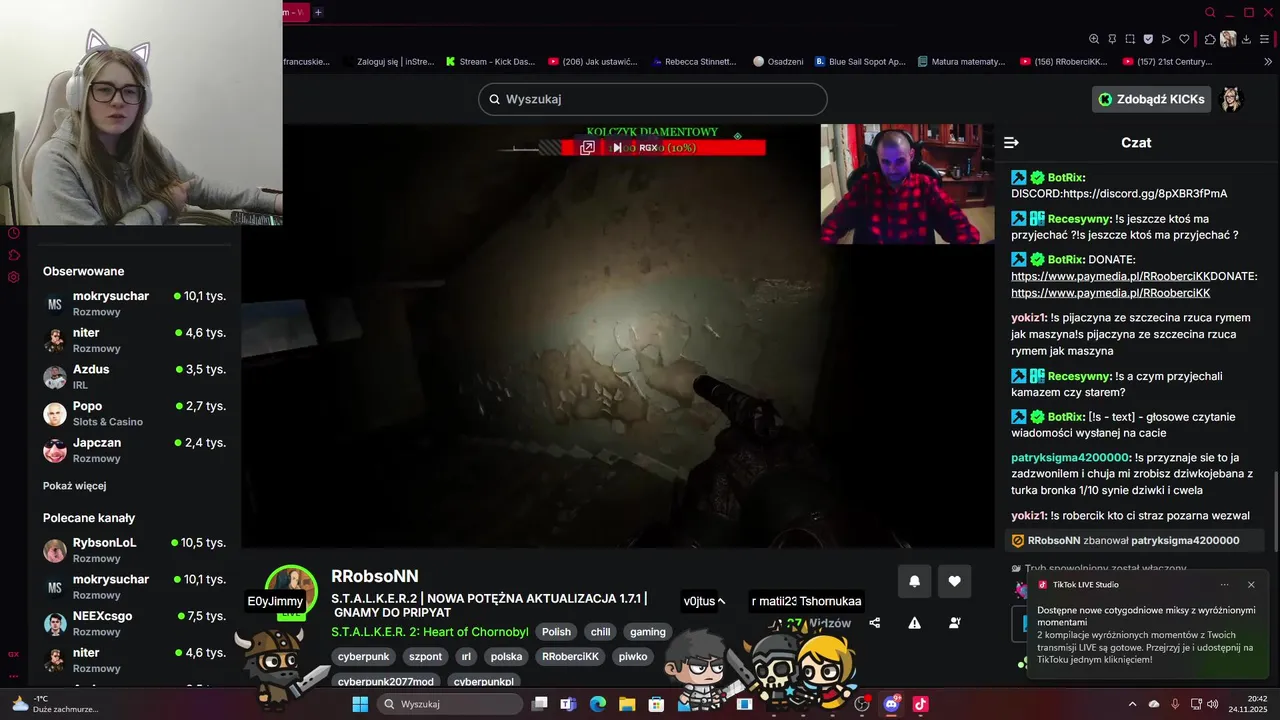Open RybsonLoL recommended channel
Image resolution: width=1280 pixels, height=720 pixels.
[135, 550]
